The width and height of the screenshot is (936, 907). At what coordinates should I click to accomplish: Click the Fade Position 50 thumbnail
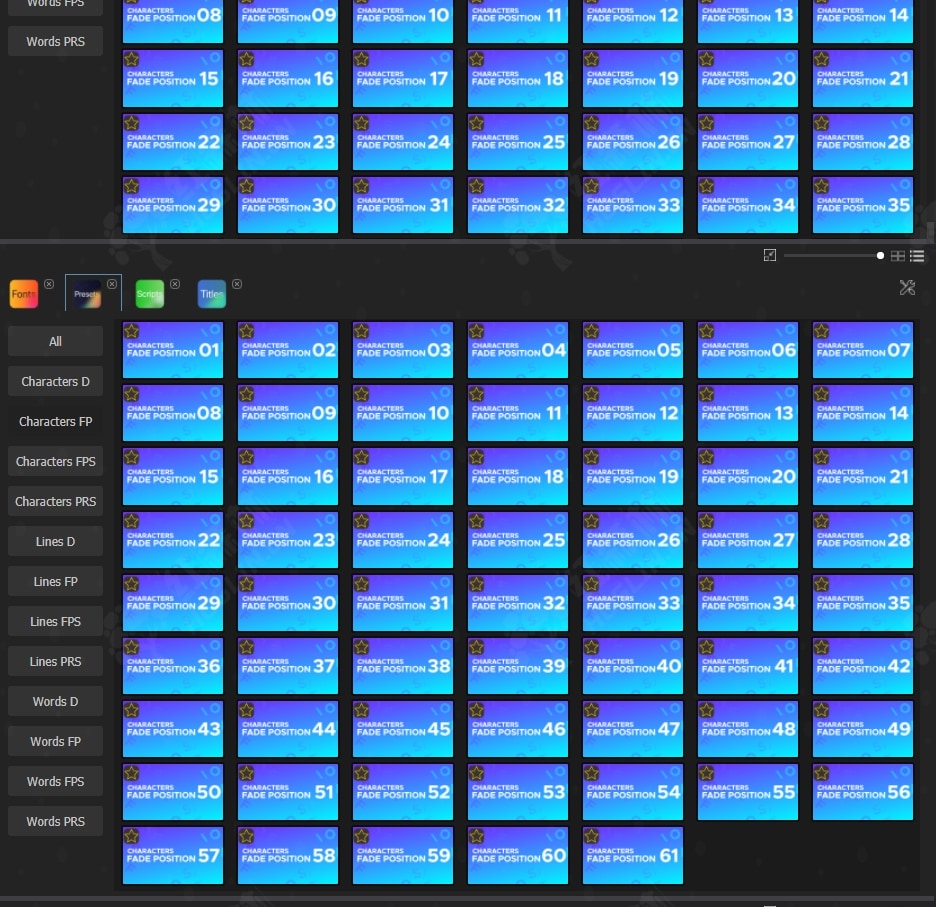click(173, 792)
